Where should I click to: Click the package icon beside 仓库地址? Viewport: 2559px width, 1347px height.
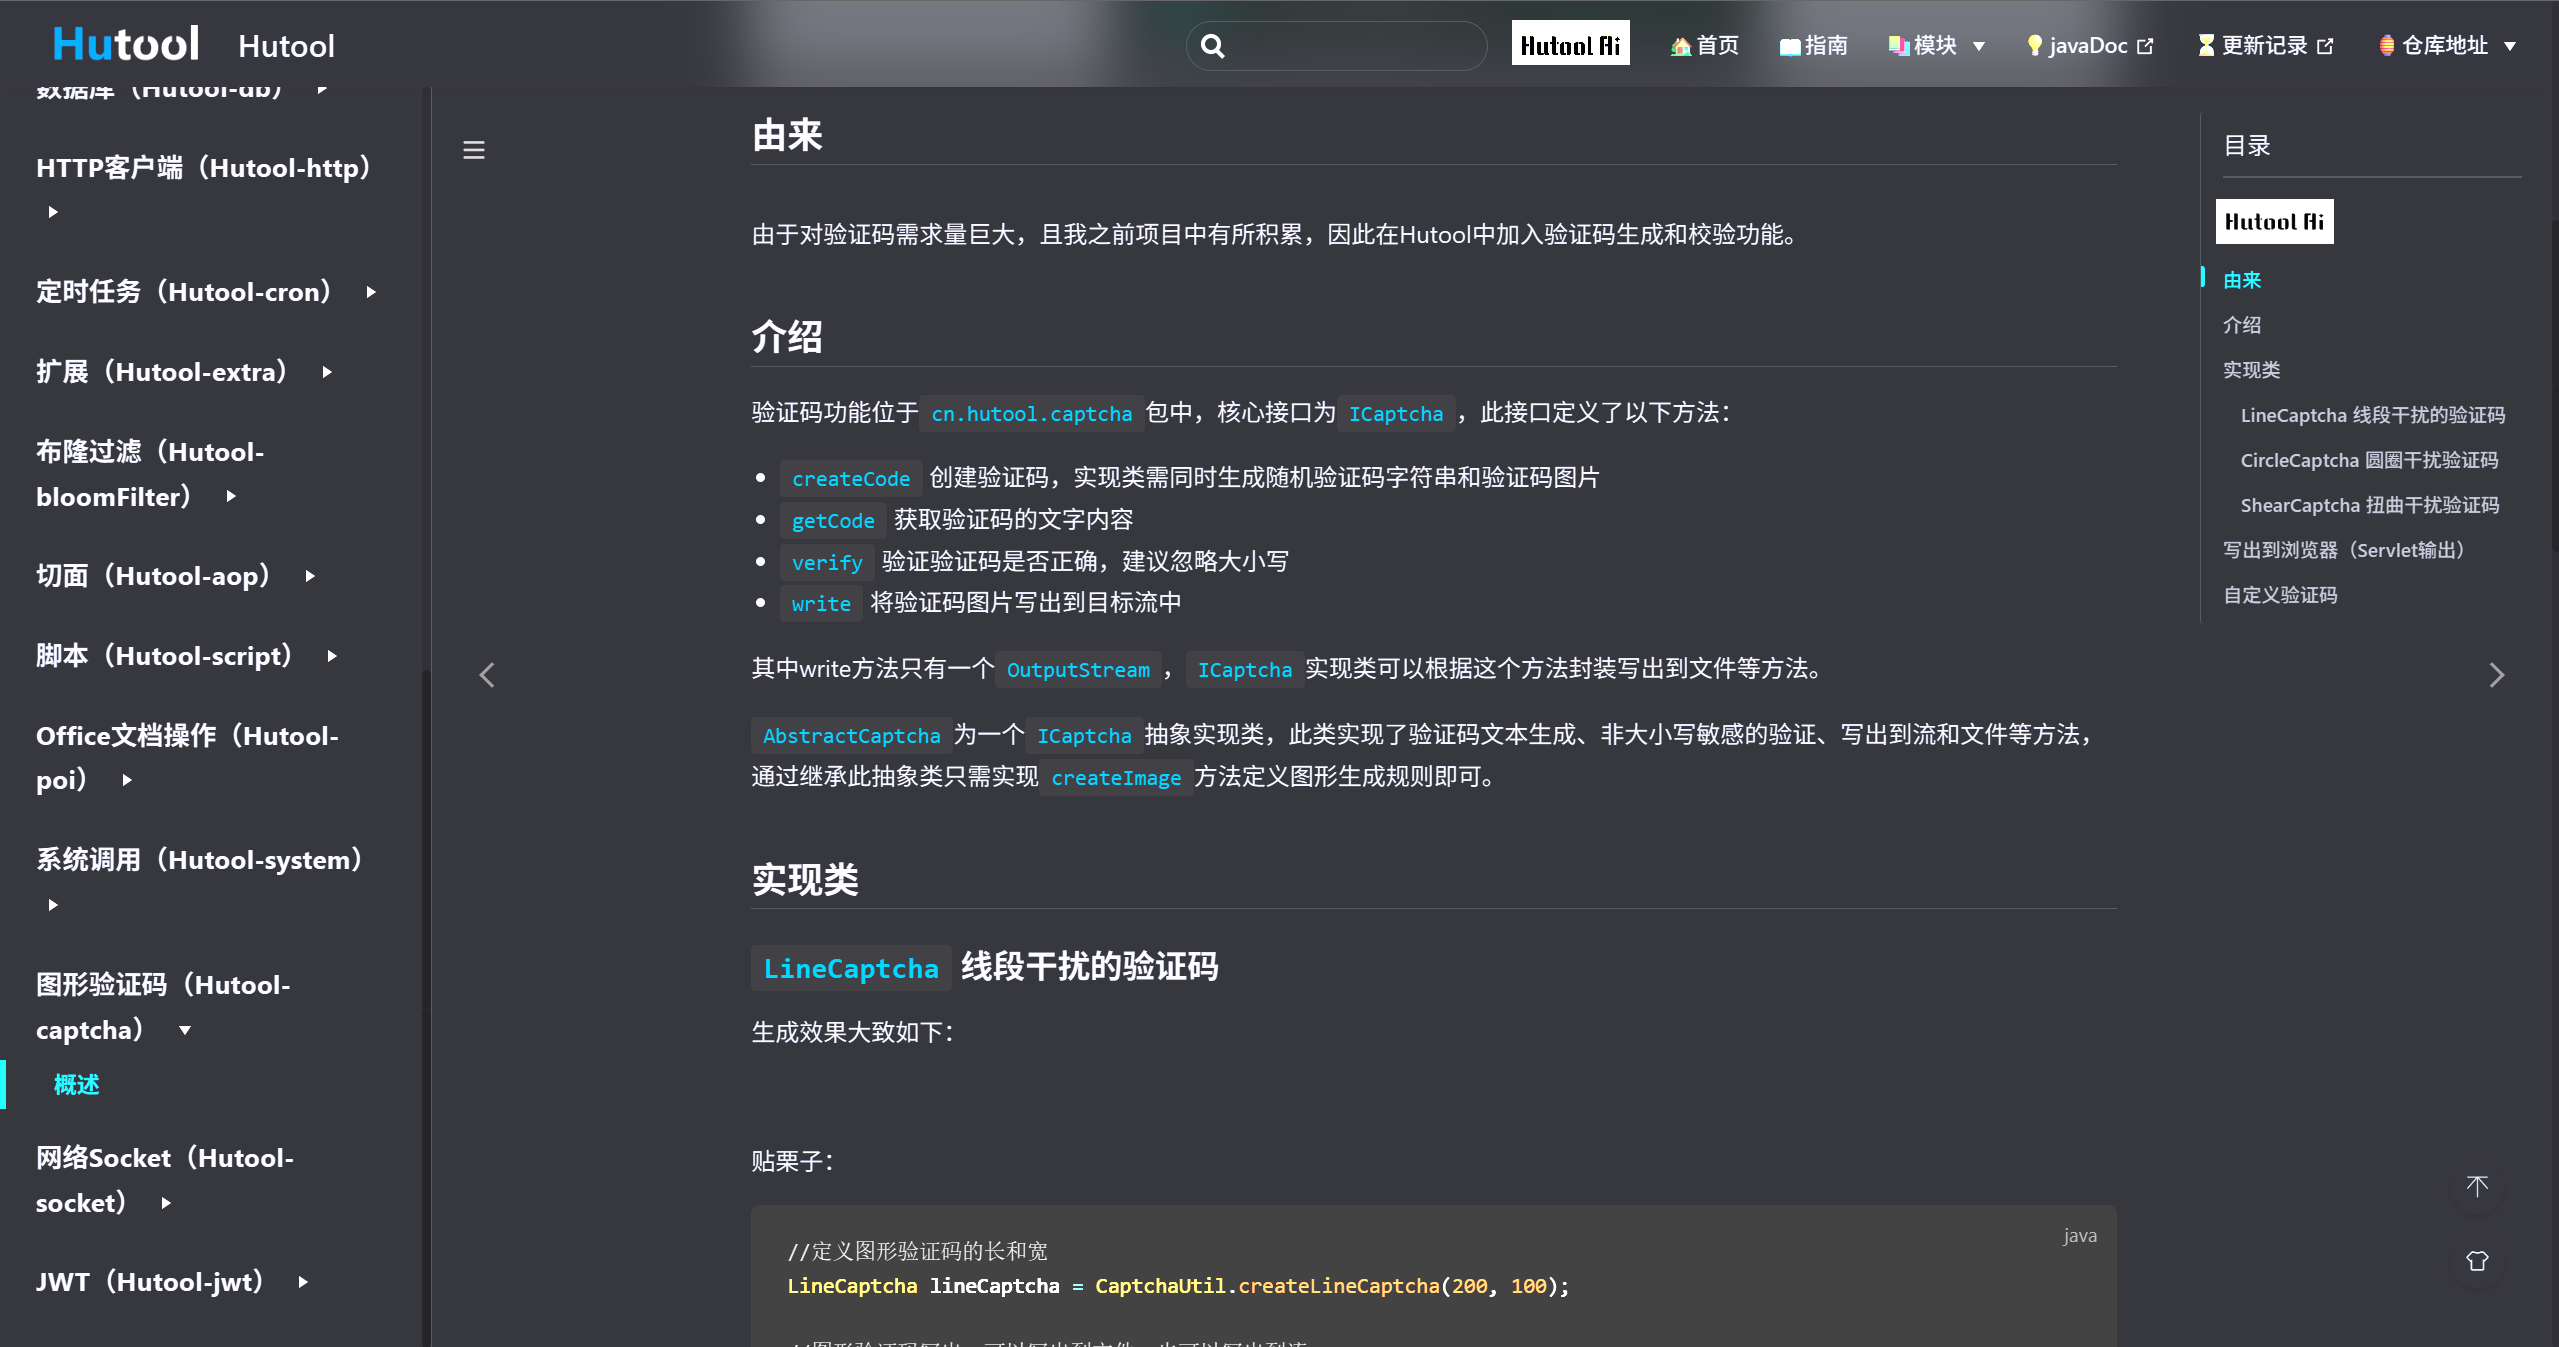(x=2388, y=45)
